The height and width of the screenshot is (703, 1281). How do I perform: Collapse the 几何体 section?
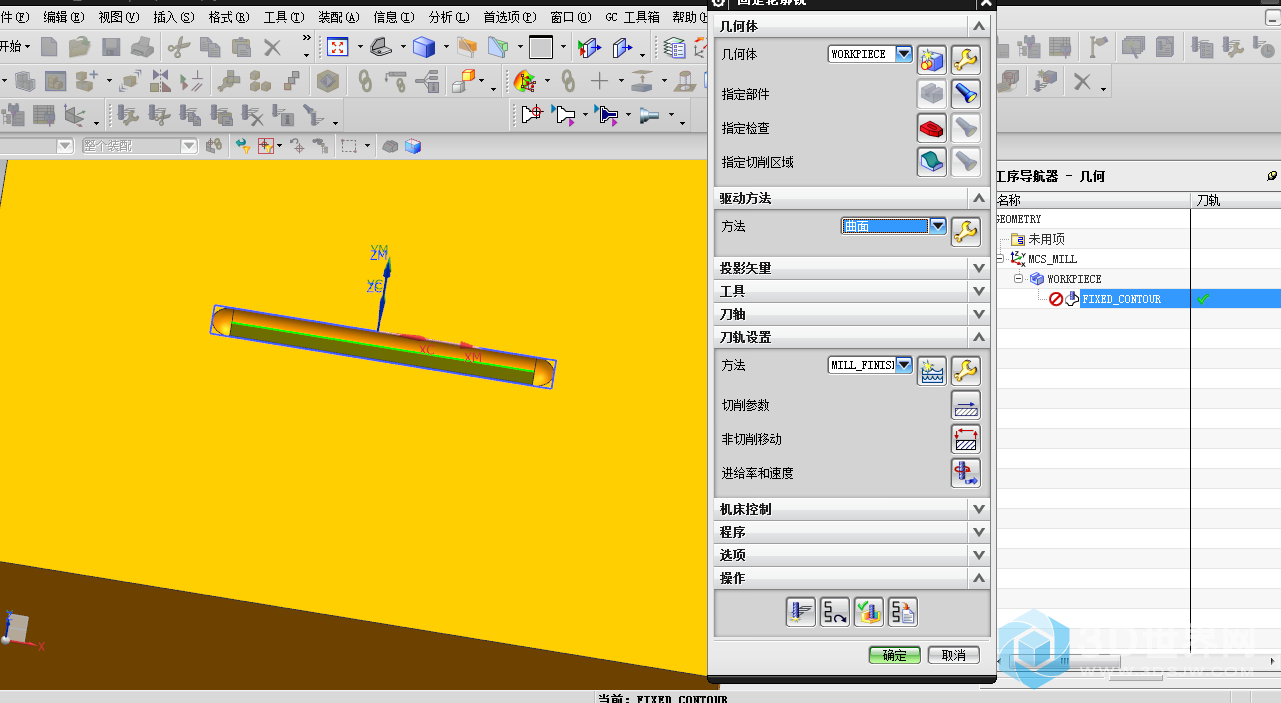click(x=979, y=26)
